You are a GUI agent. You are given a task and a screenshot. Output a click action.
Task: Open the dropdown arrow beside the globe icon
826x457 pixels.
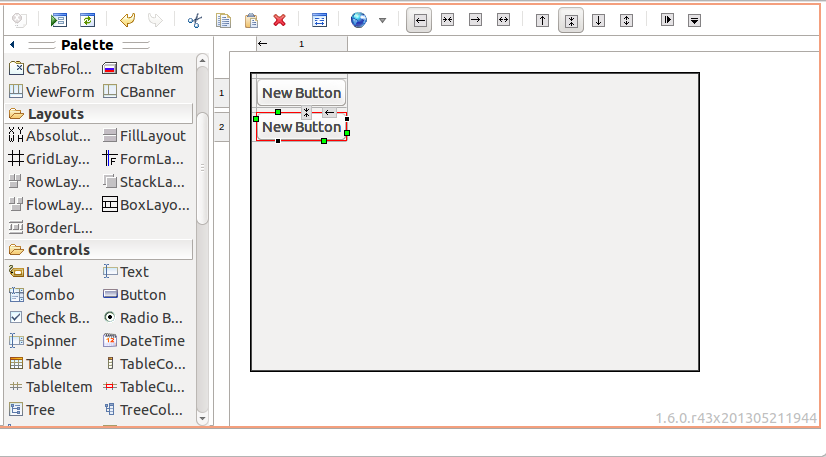coord(382,21)
